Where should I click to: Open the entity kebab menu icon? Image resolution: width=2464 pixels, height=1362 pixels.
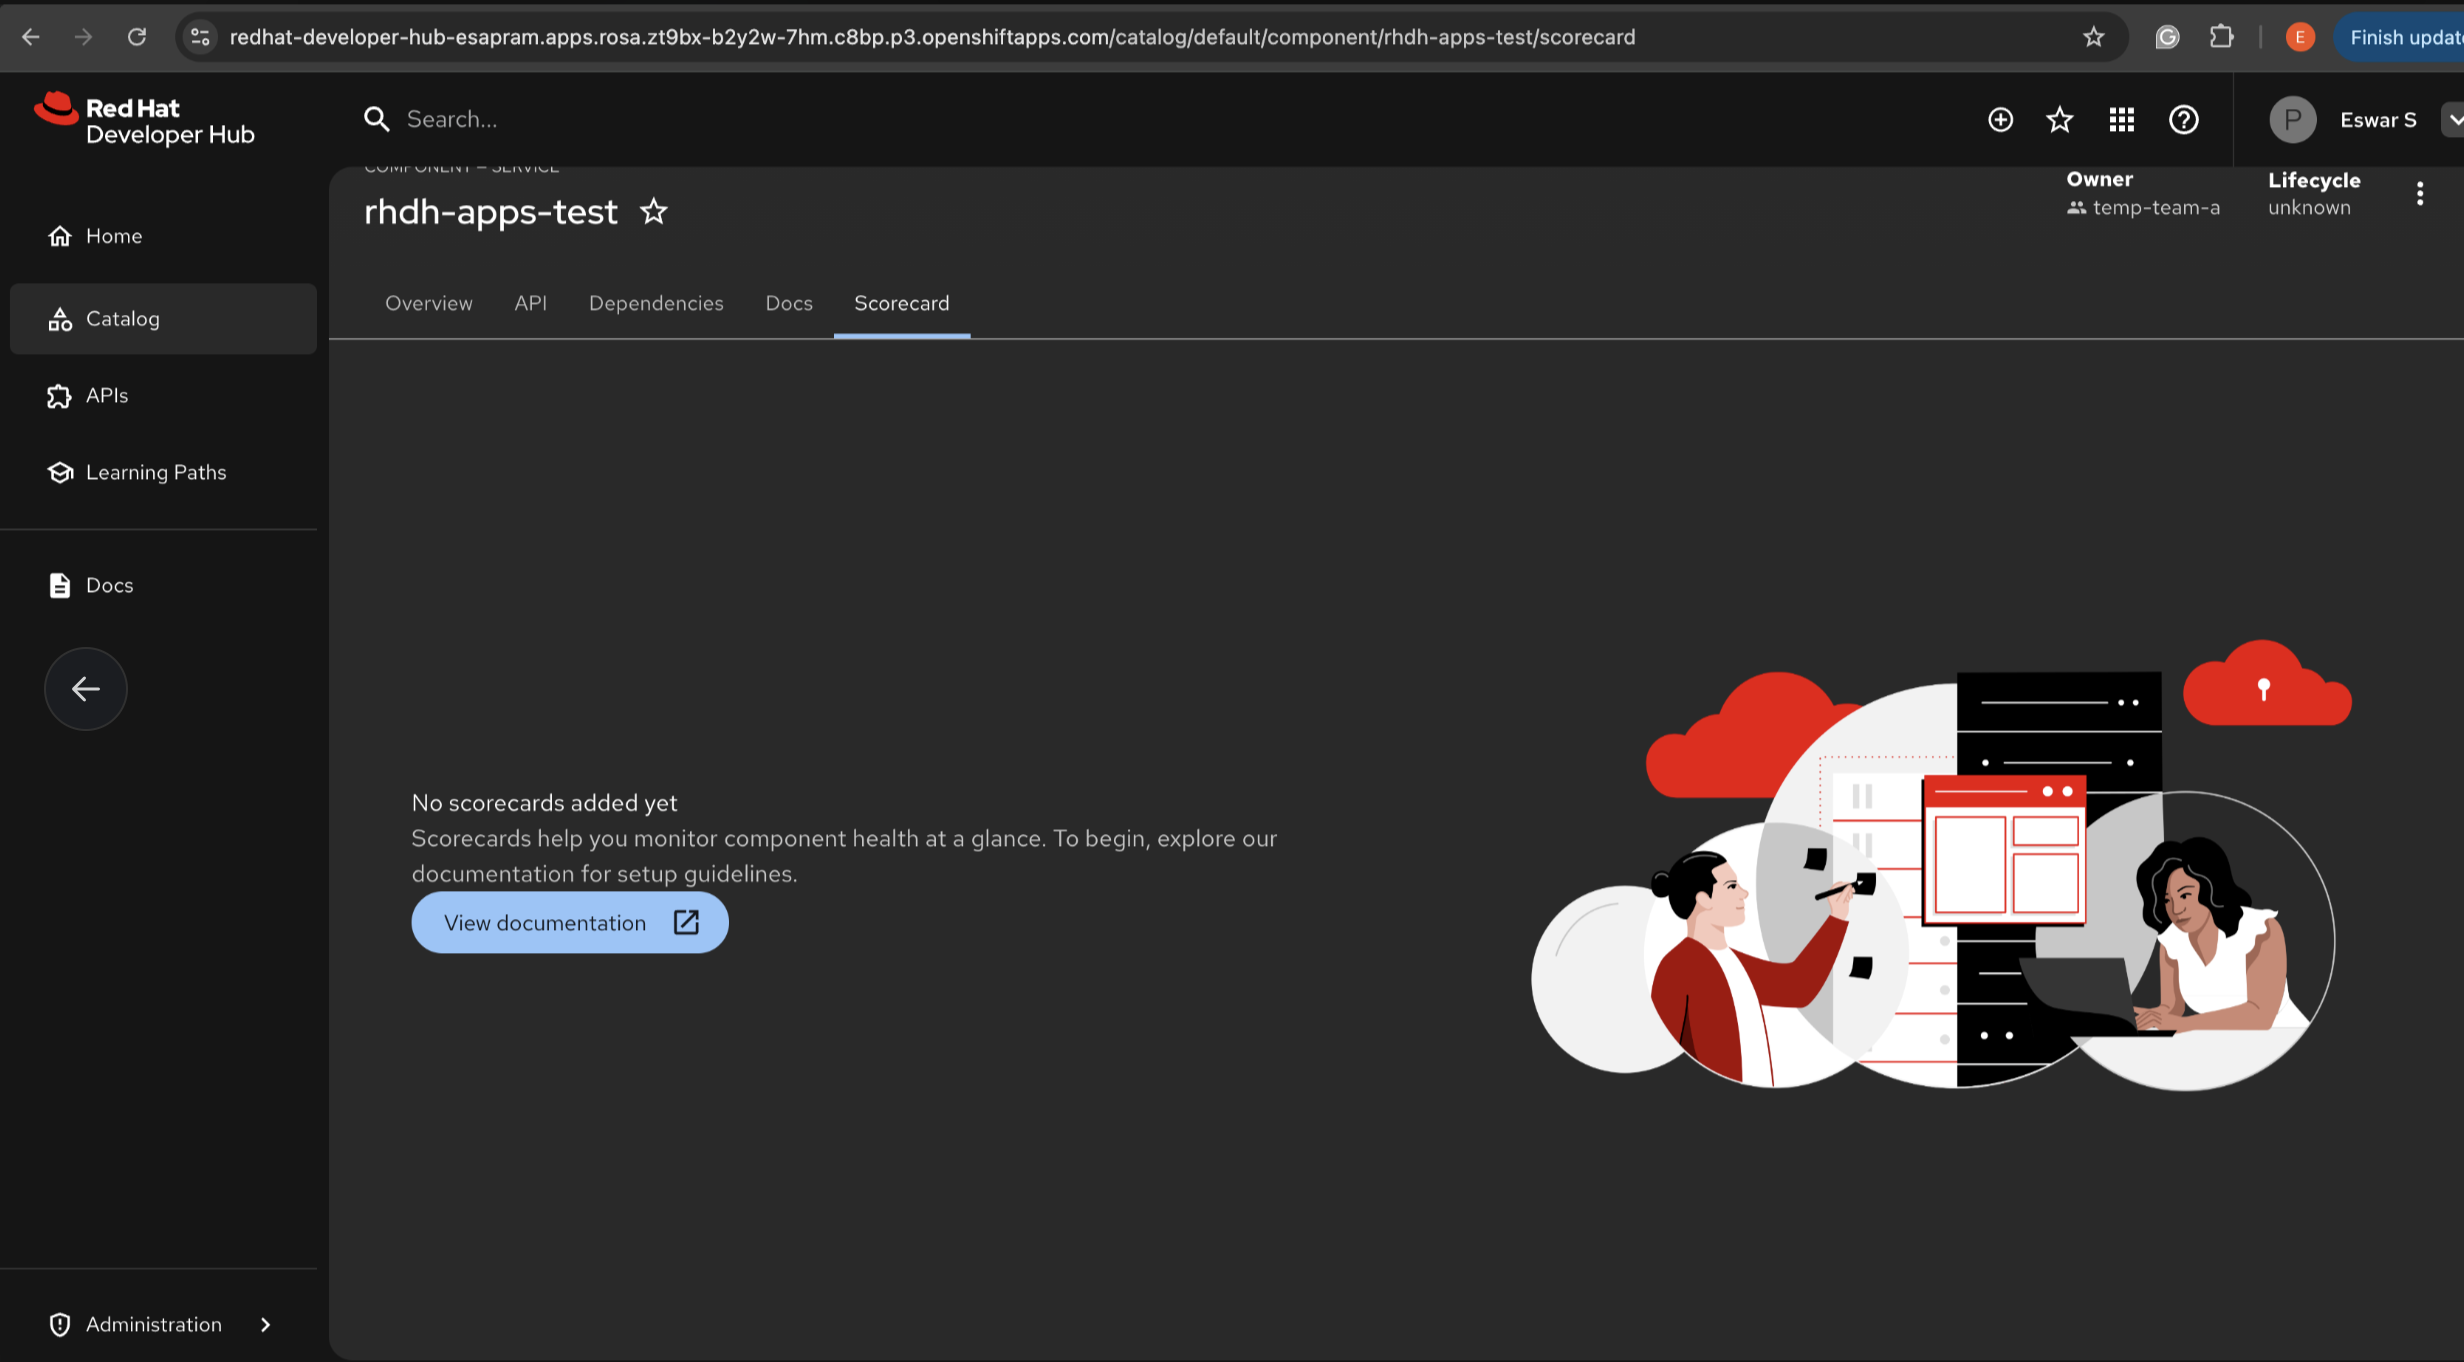(x=2419, y=194)
